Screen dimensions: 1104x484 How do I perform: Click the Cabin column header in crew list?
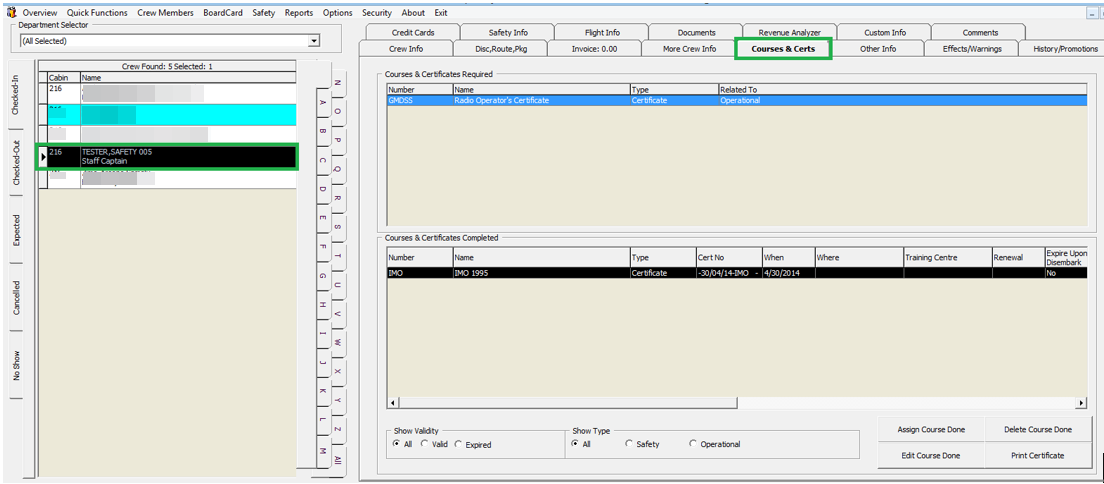click(64, 77)
